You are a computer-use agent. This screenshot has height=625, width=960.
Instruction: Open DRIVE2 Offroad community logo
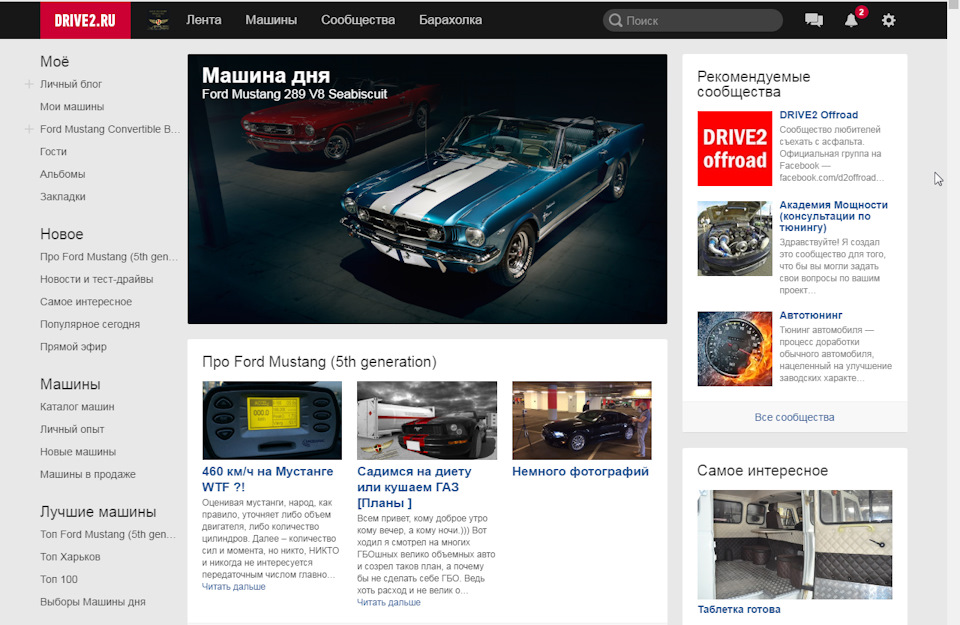coord(735,149)
